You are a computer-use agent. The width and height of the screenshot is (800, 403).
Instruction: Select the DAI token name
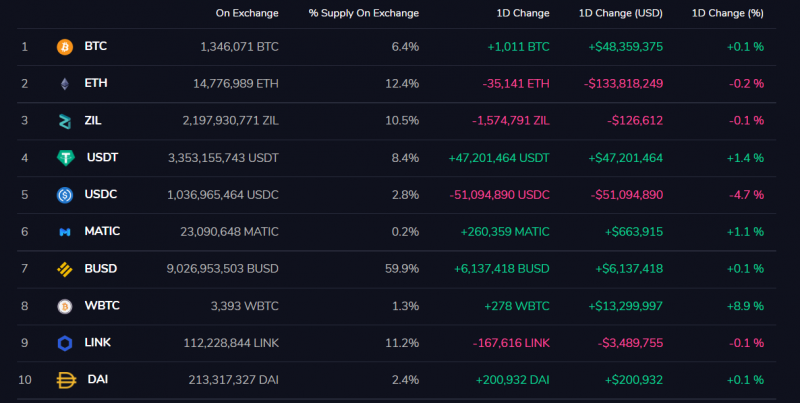[96, 380]
